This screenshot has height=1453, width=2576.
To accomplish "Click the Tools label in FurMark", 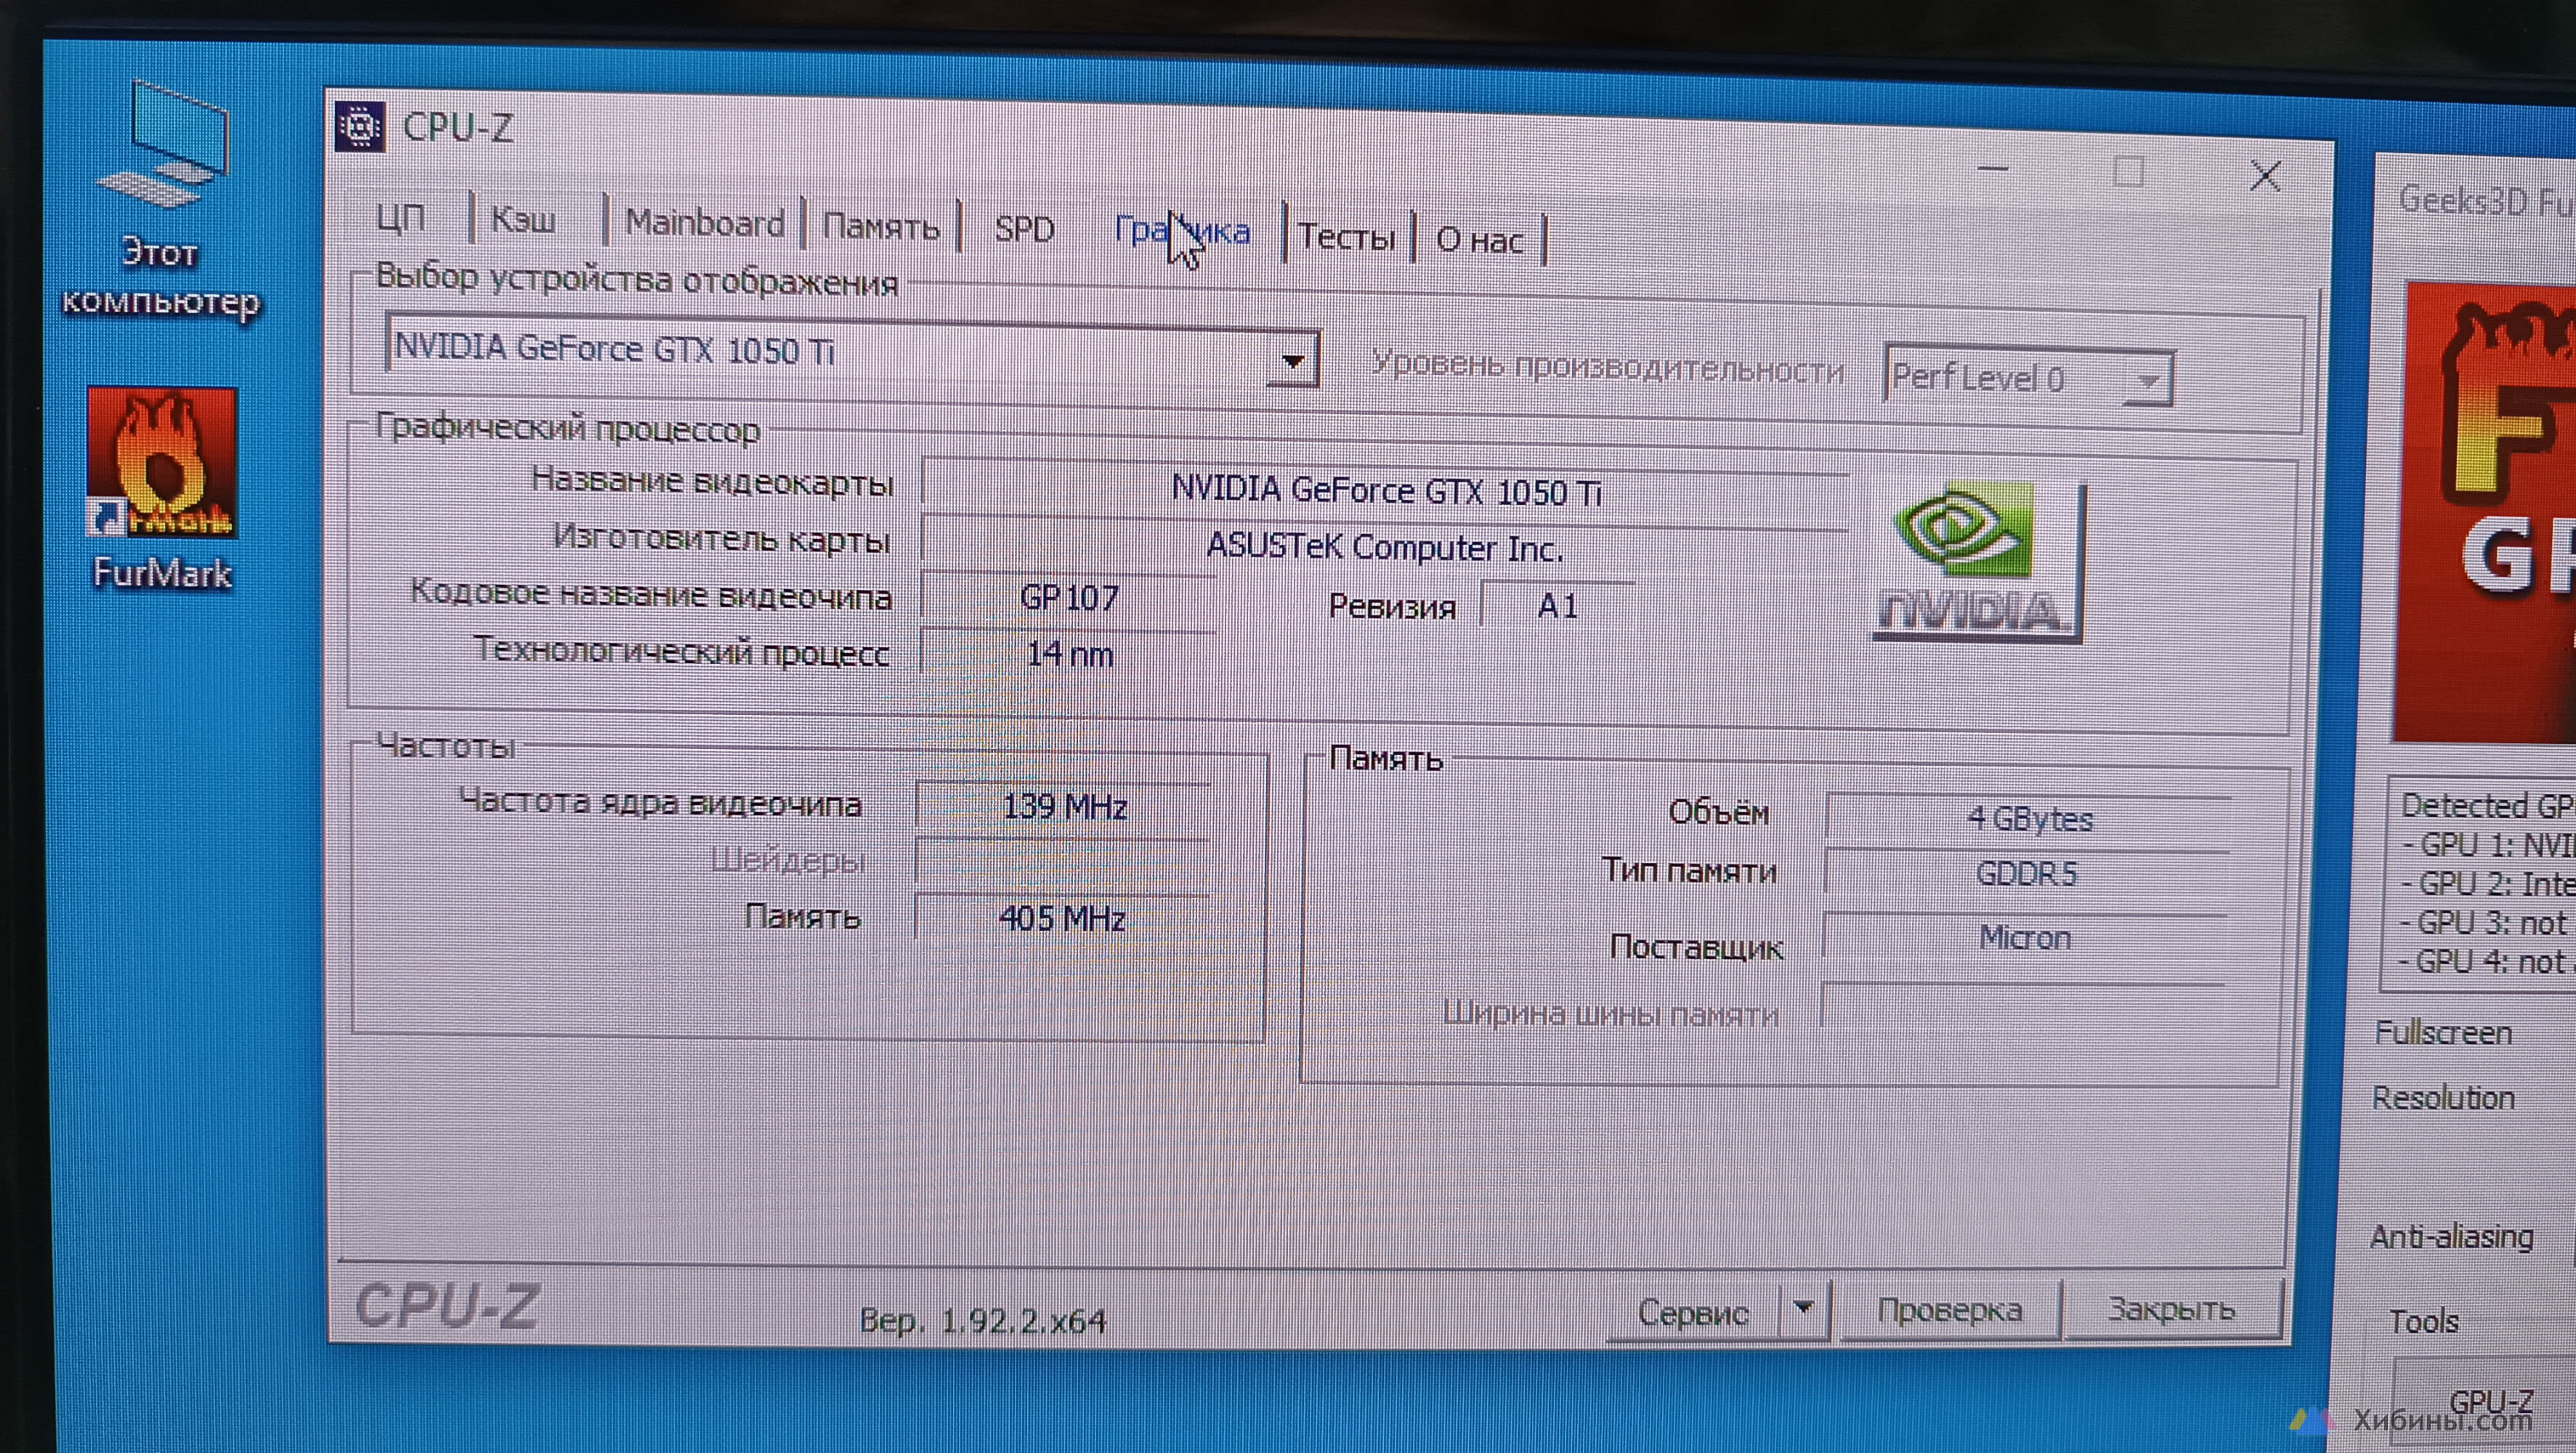I will pyautogui.click(x=2424, y=1322).
